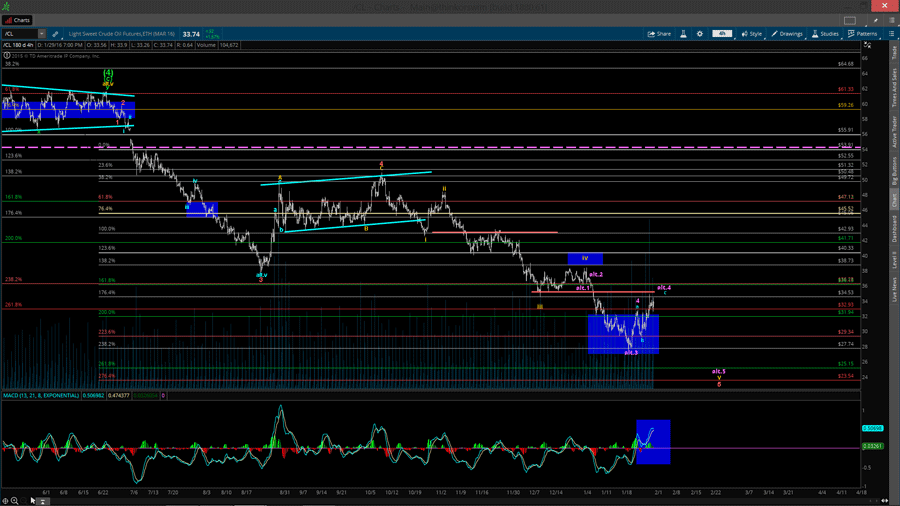Open the flask tool icon beside Share

(x=684, y=34)
